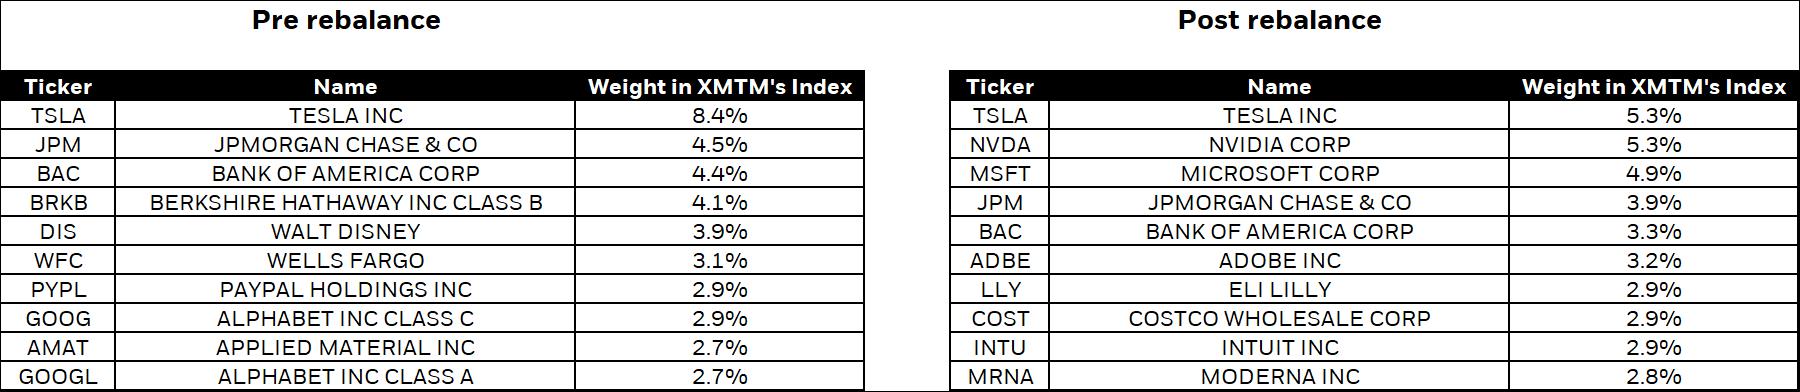
Task: Select the INTU ticker cell
Action: (x=999, y=347)
